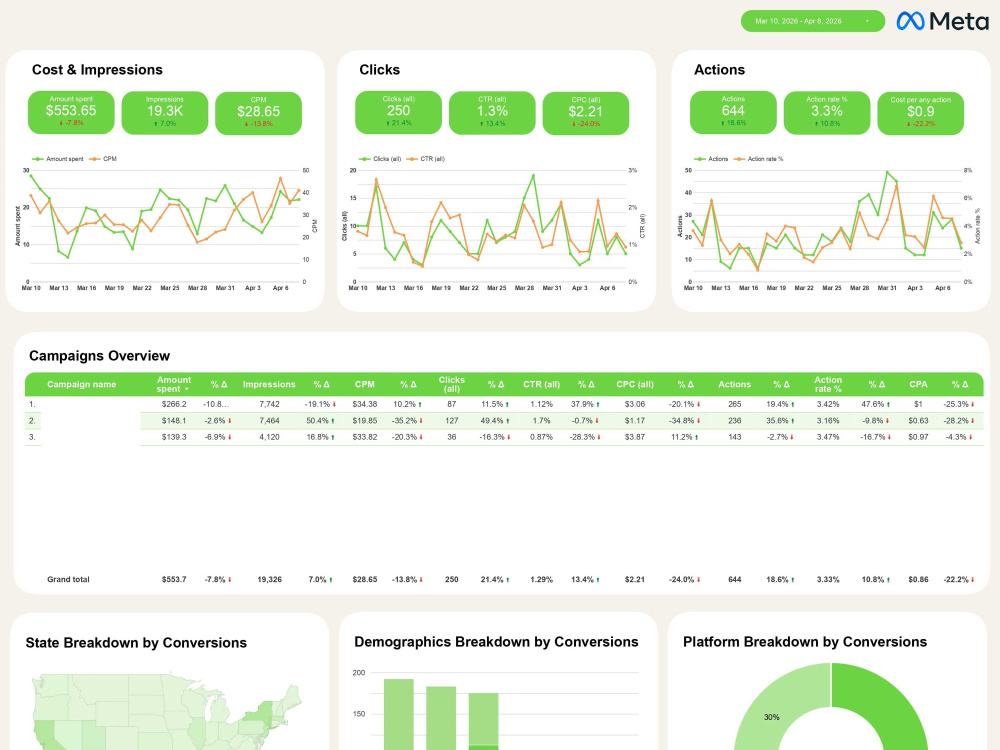Select row 2 in the campaigns table
The width and height of the screenshot is (1000, 750).
pos(504,420)
